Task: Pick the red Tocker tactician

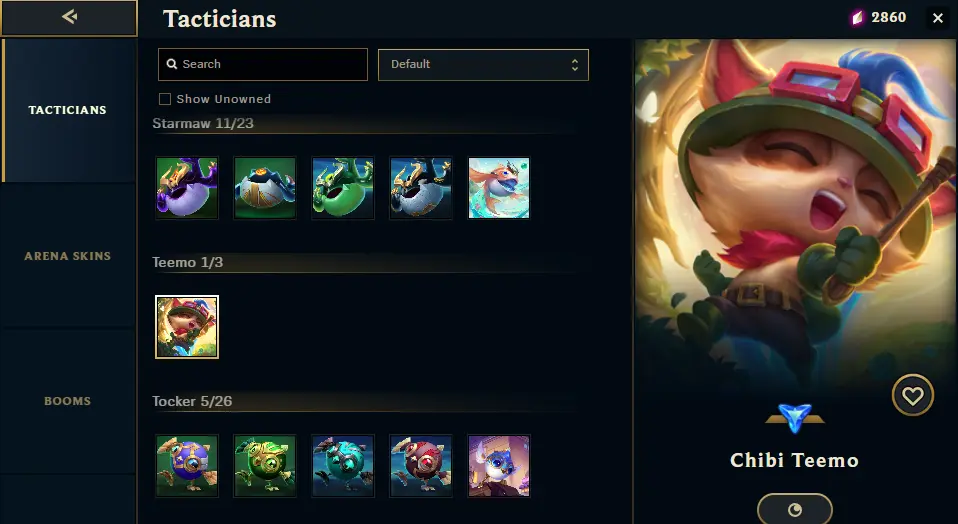Action: point(421,465)
